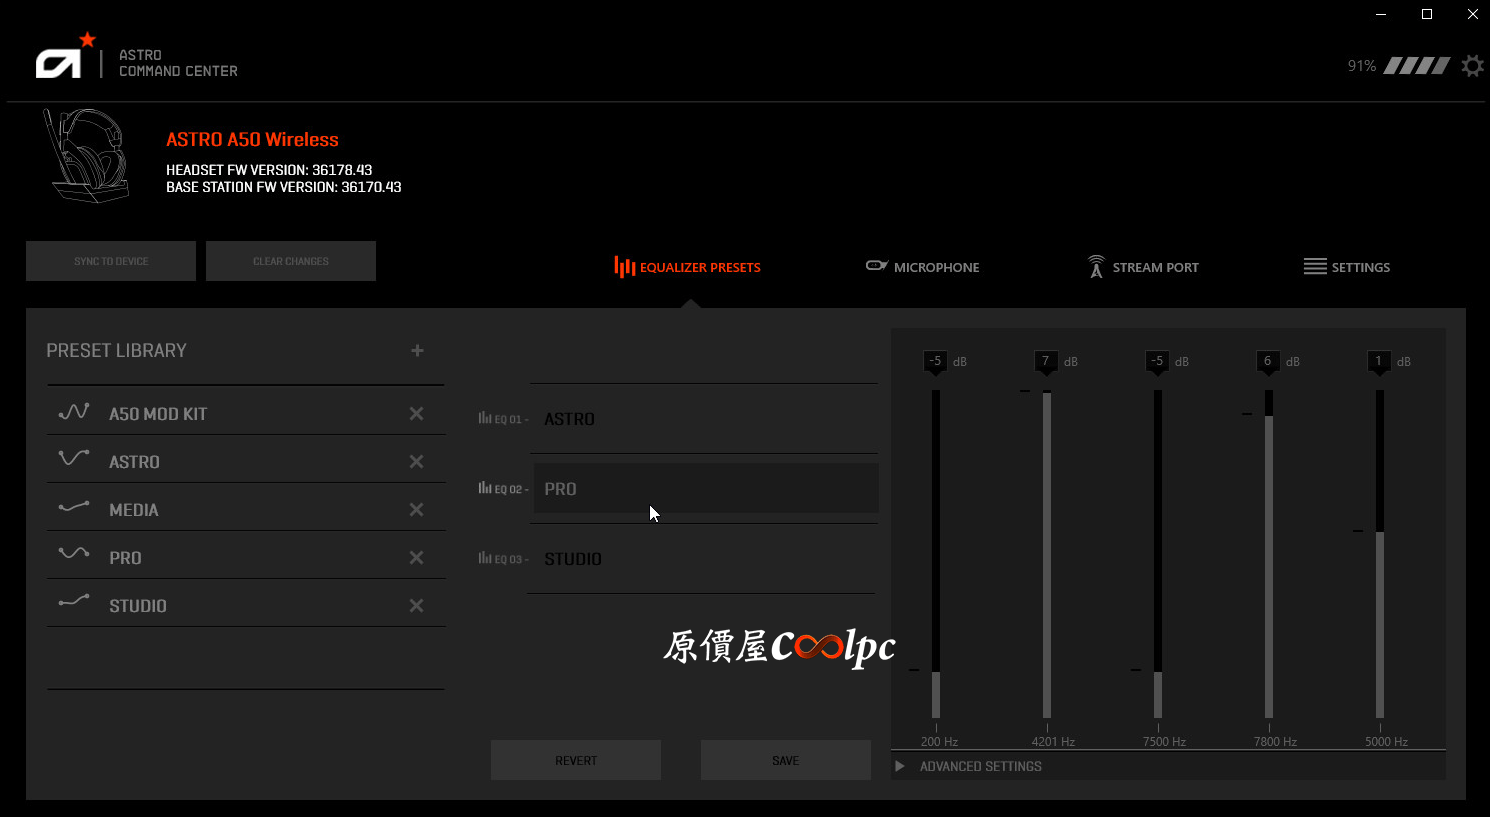Viewport: 1490px width, 817px height.
Task: Maximize the Astro Command Center window
Action: [x=1427, y=14]
